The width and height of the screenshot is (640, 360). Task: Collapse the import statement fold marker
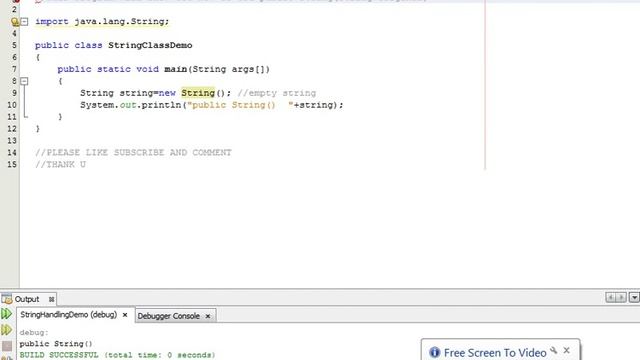tap(24, 22)
